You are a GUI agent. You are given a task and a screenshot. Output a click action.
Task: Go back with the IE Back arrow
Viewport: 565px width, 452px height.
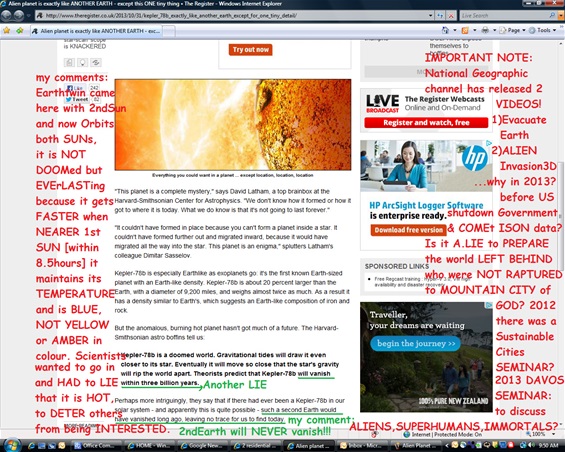[x=6, y=15]
